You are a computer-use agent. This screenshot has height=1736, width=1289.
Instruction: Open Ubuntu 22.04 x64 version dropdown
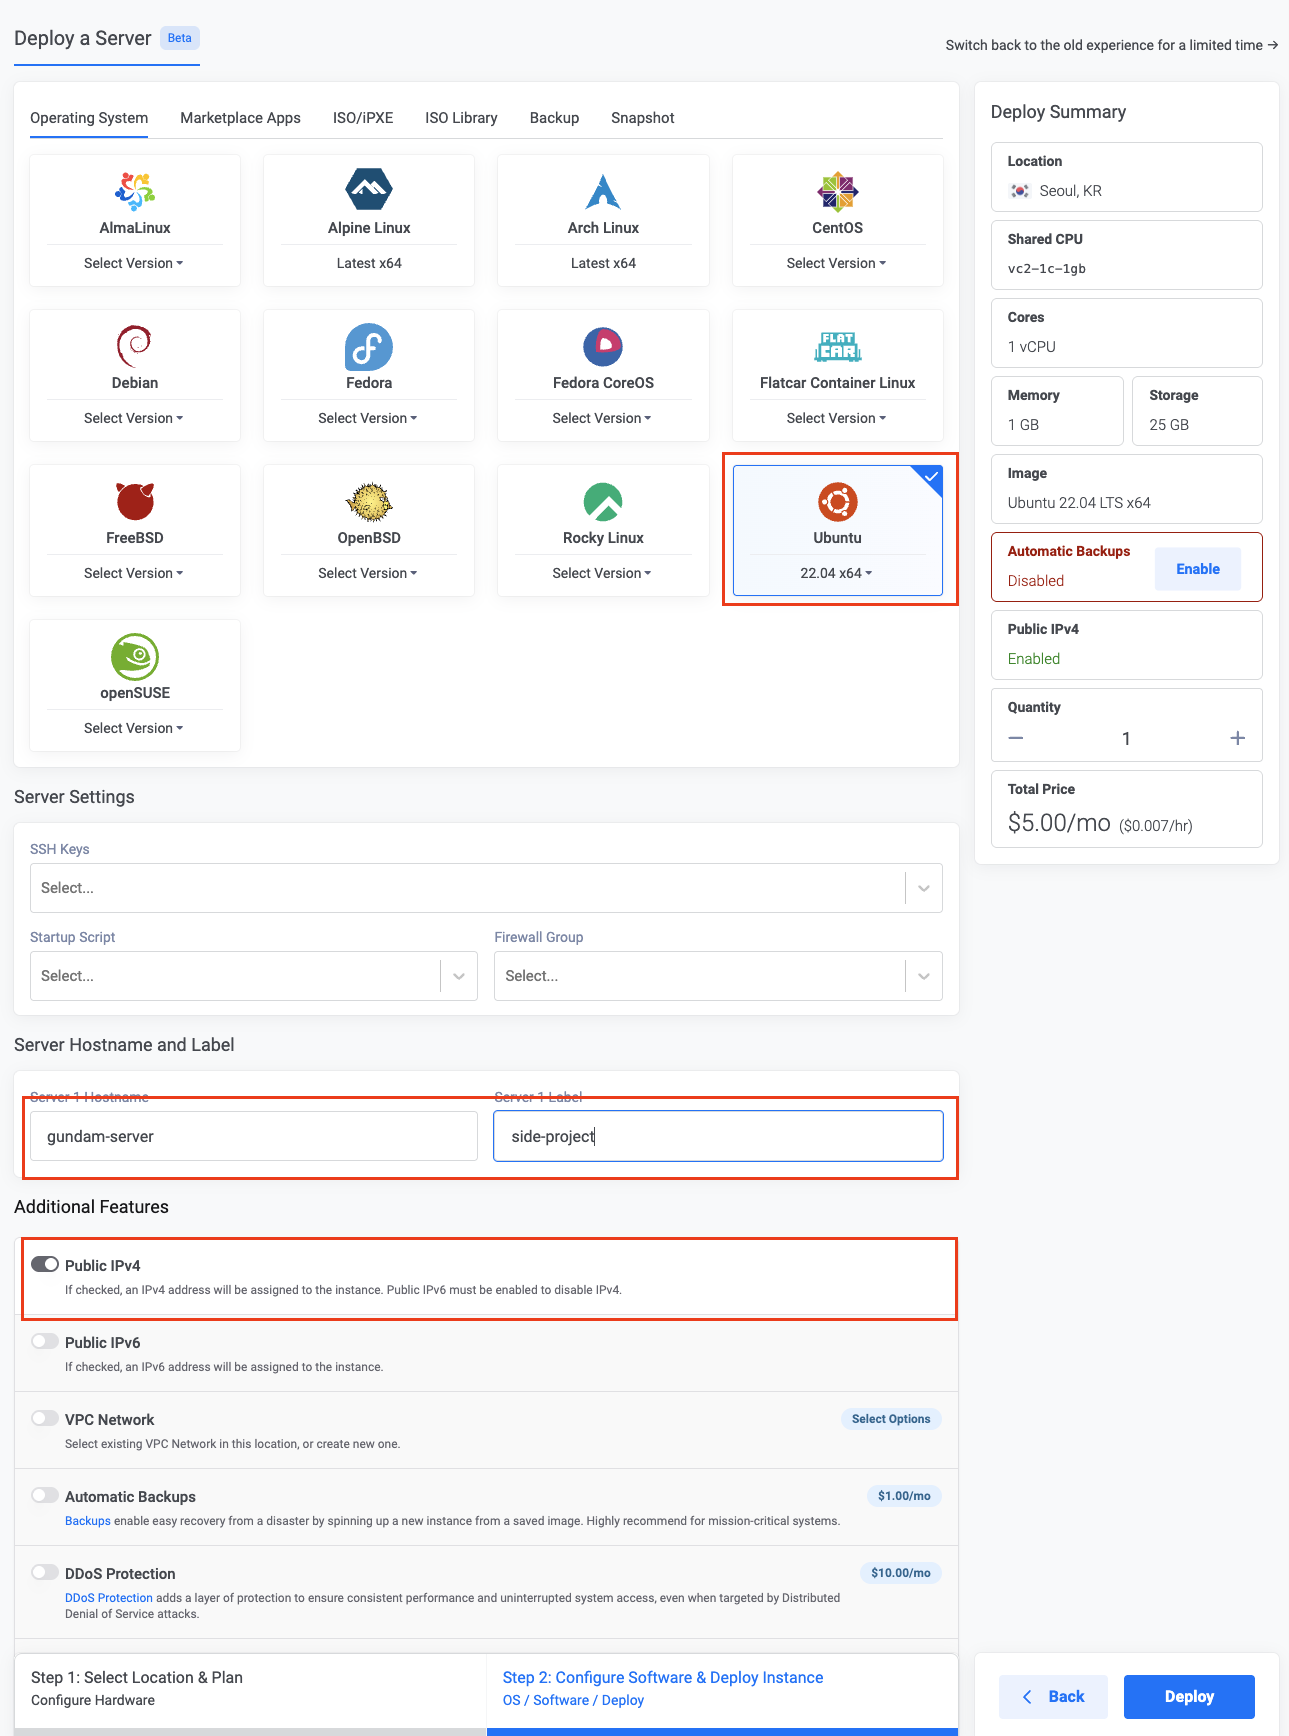coord(837,573)
